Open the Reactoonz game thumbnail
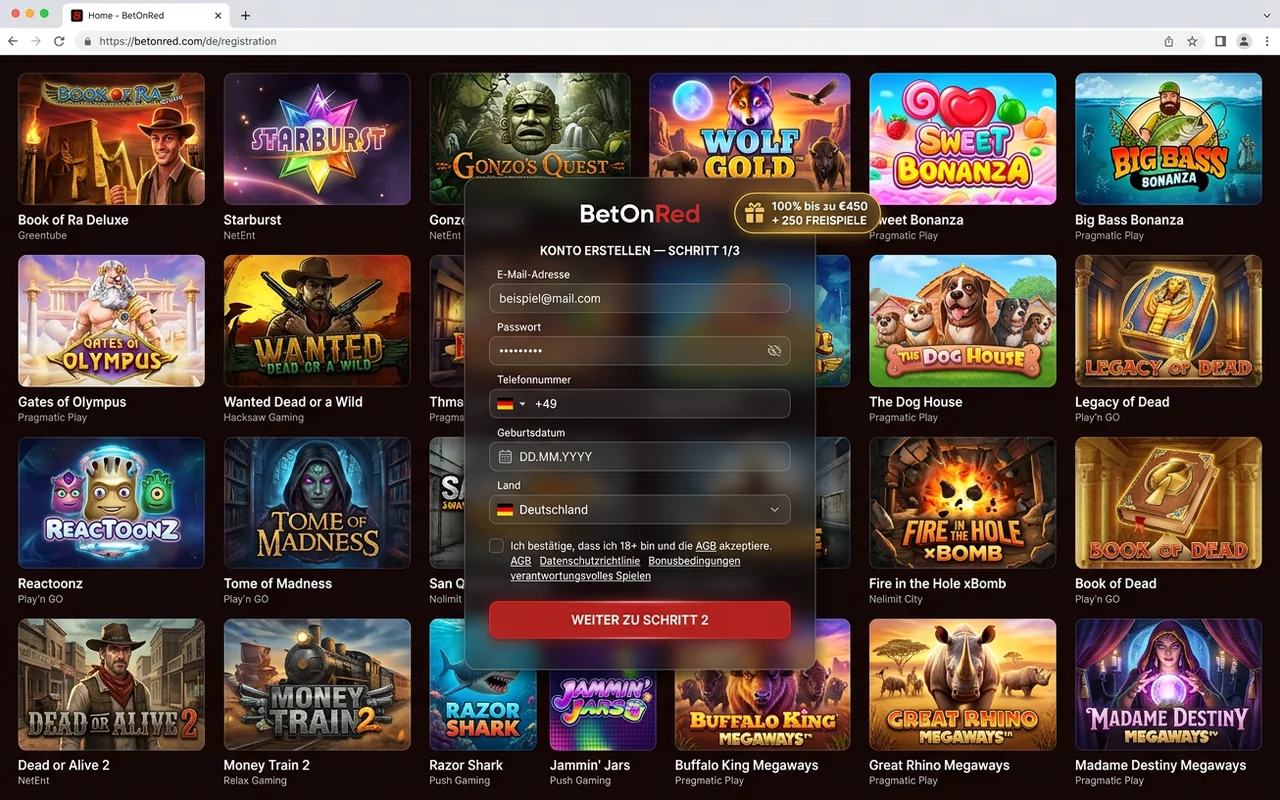 pos(111,503)
